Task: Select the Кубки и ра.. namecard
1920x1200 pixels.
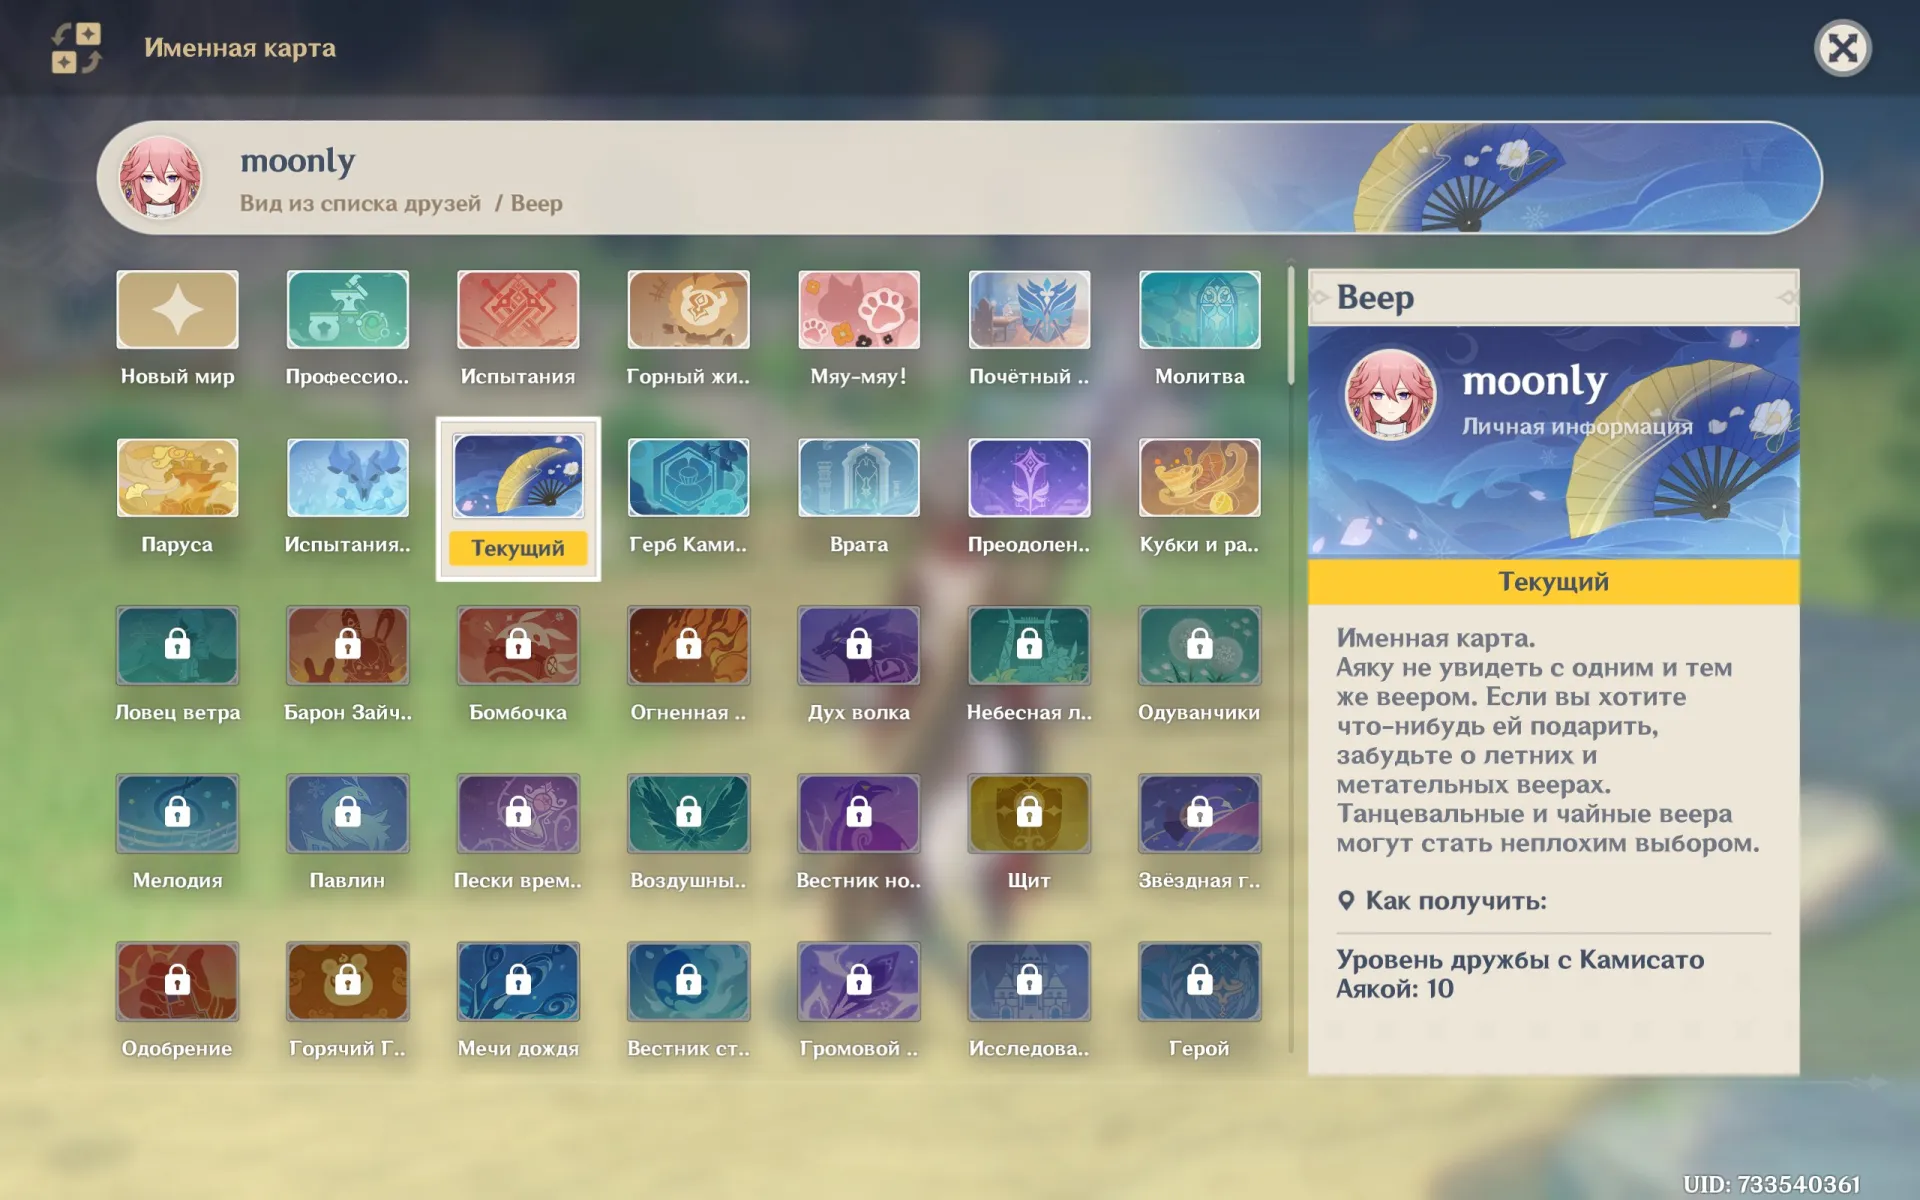Action: click(1200, 478)
